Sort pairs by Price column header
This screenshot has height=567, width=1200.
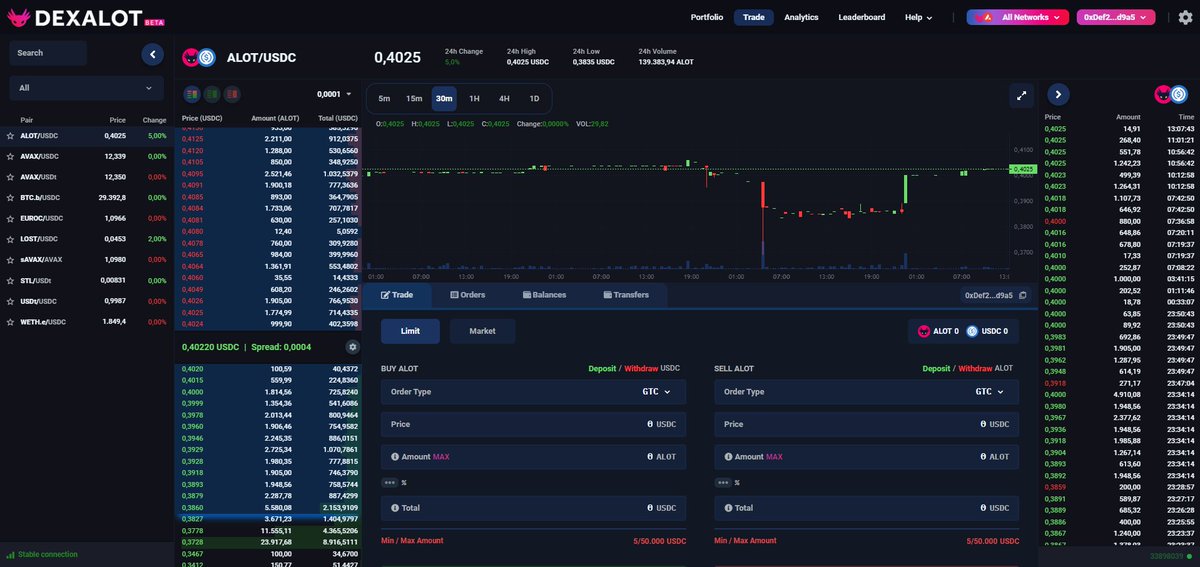(x=117, y=120)
